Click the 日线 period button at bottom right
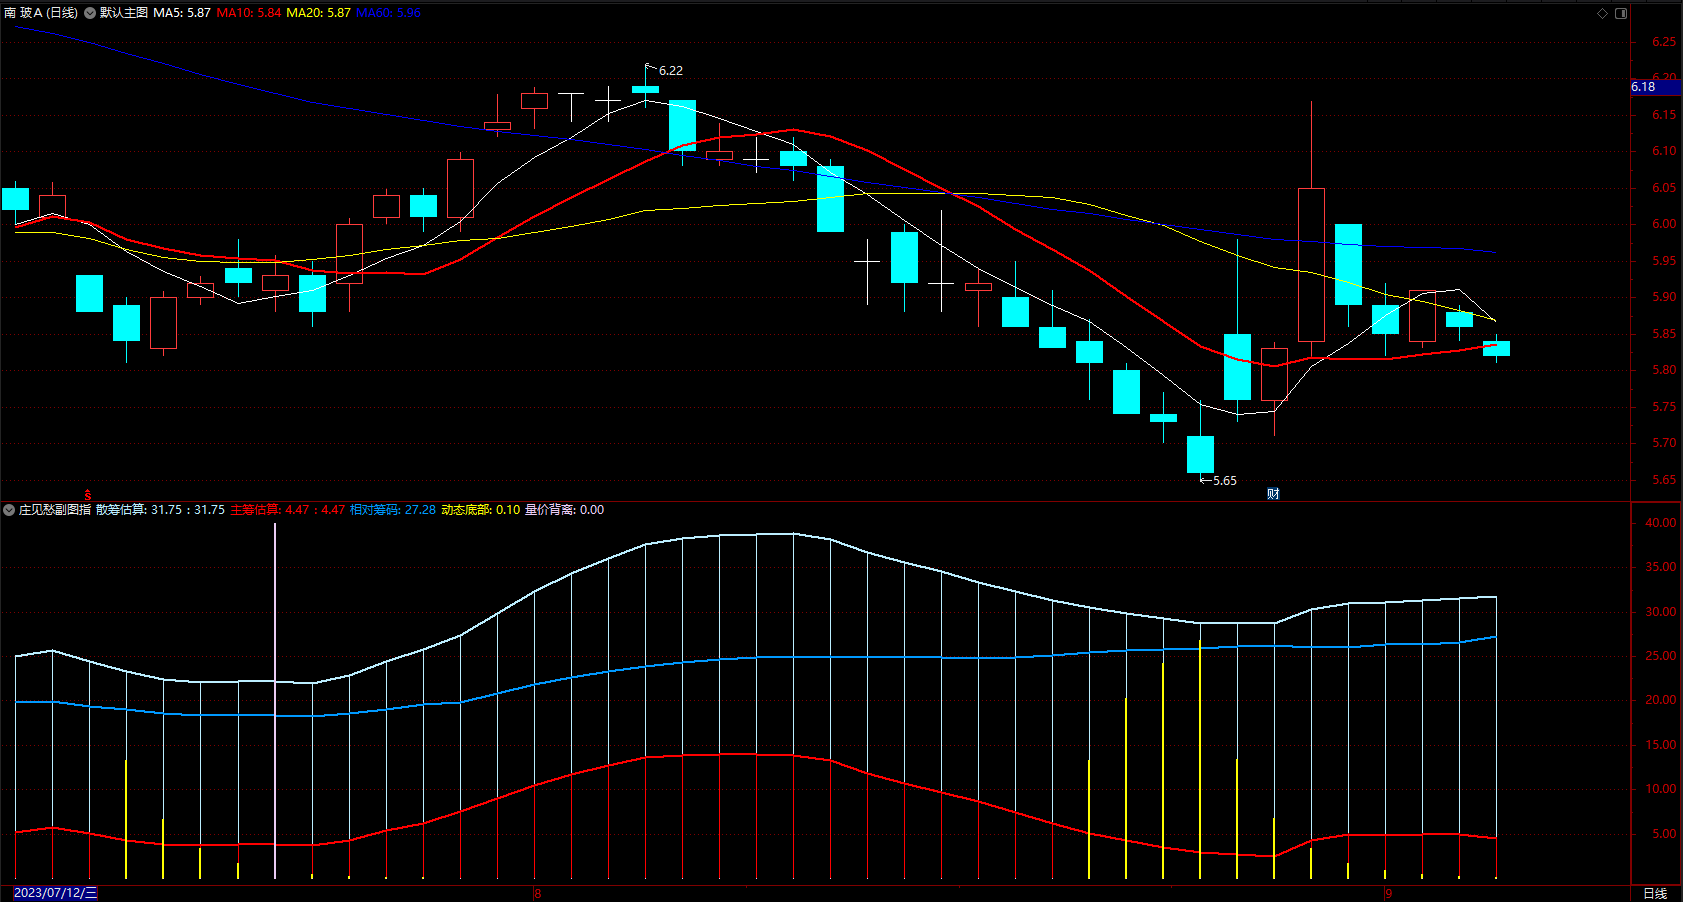Viewport: 1683px width, 902px height. 1655,893
